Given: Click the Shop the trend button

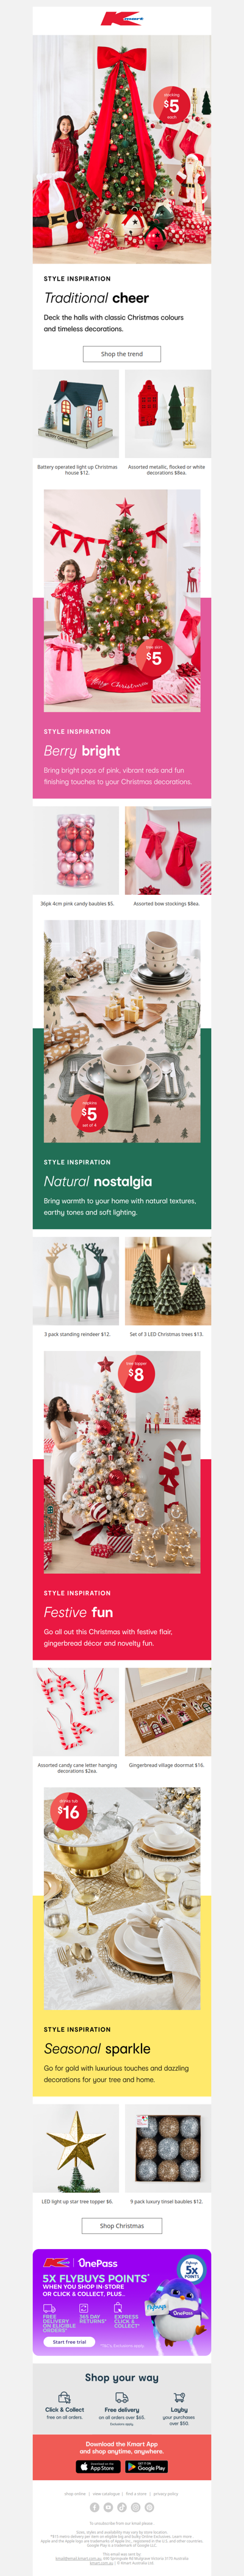Looking at the screenshot, I should (x=122, y=354).
